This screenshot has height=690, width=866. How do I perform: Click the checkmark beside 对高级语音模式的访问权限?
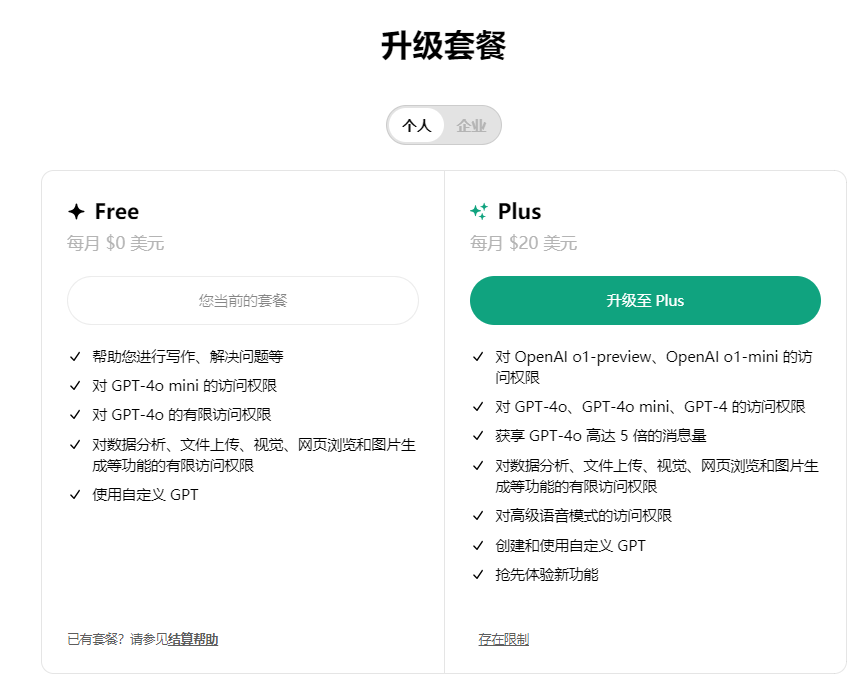[477, 515]
